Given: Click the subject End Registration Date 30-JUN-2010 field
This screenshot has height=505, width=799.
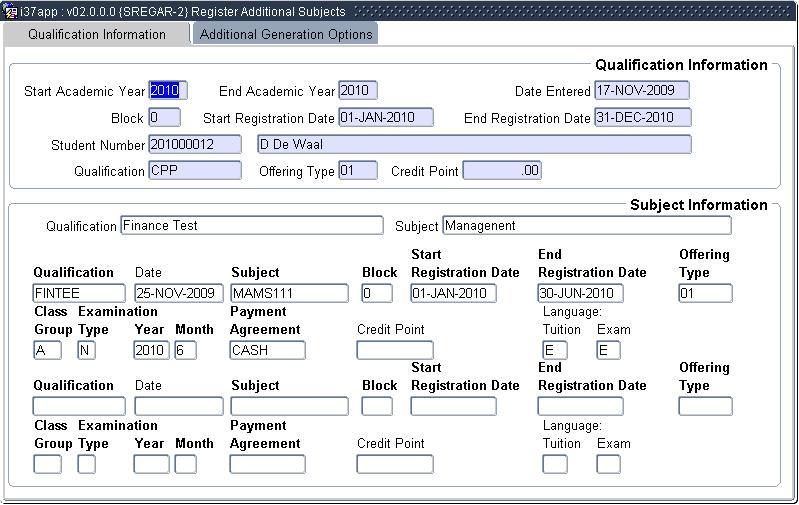Looking at the screenshot, I should [x=580, y=294].
